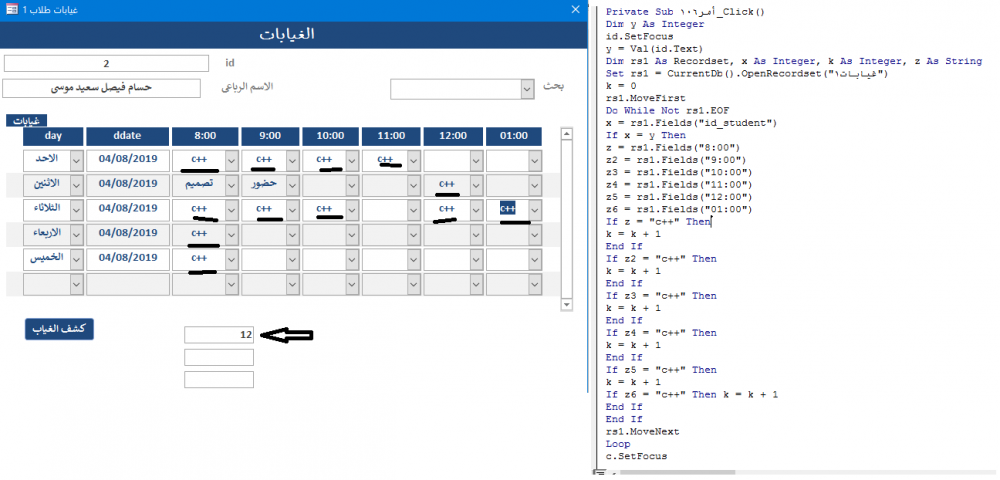Screen dimensions: 1000x480
Task: Click the highlighted c++ cell at 01:00
Action: (508, 209)
